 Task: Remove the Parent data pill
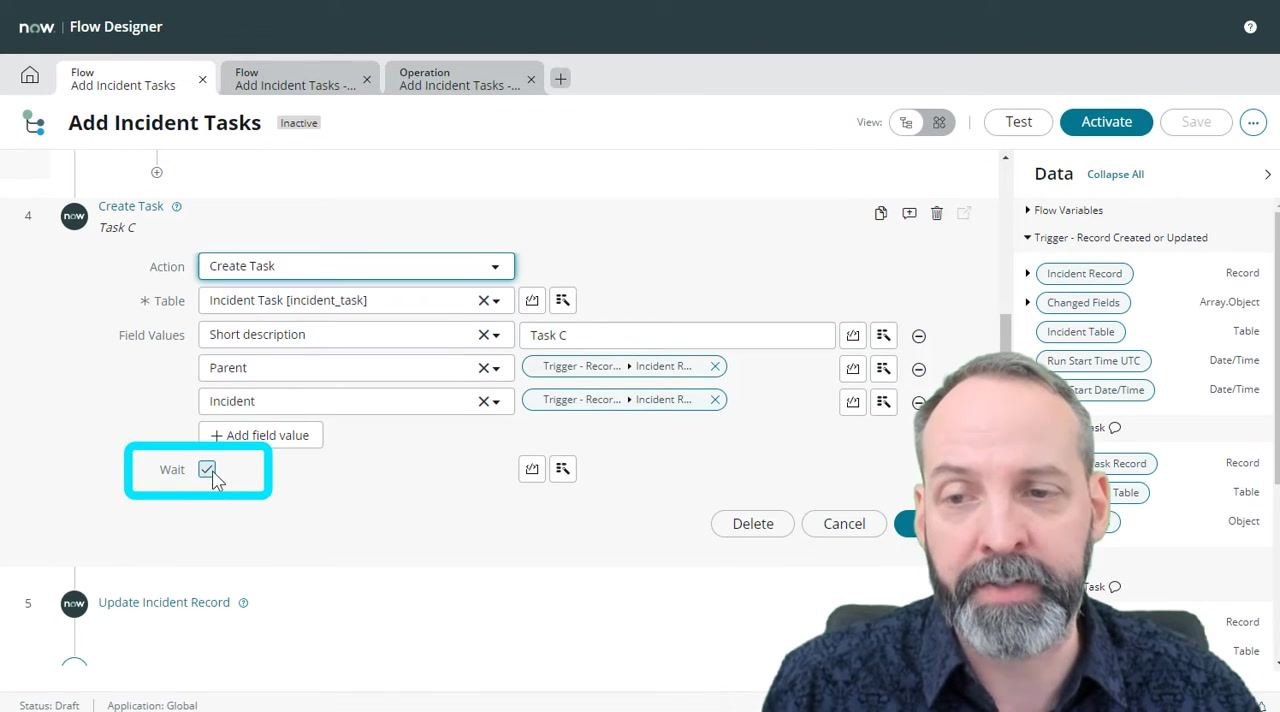coord(715,366)
